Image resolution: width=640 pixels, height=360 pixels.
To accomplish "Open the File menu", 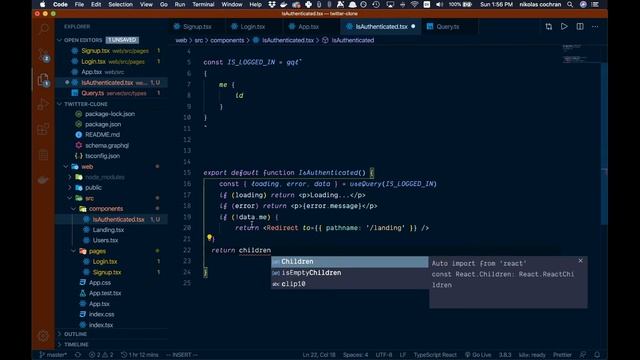I will pyautogui.click(x=79, y=4).
